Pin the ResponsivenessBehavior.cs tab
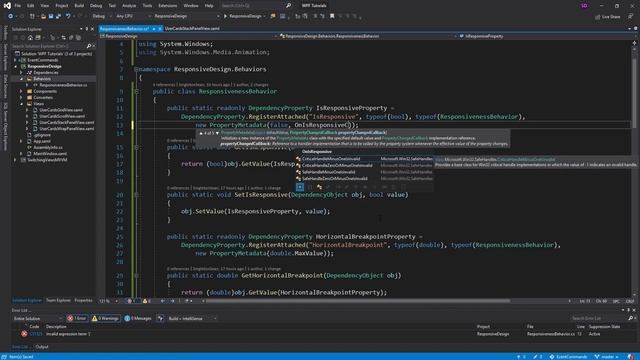The image size is (640, 360). (154, 29)
